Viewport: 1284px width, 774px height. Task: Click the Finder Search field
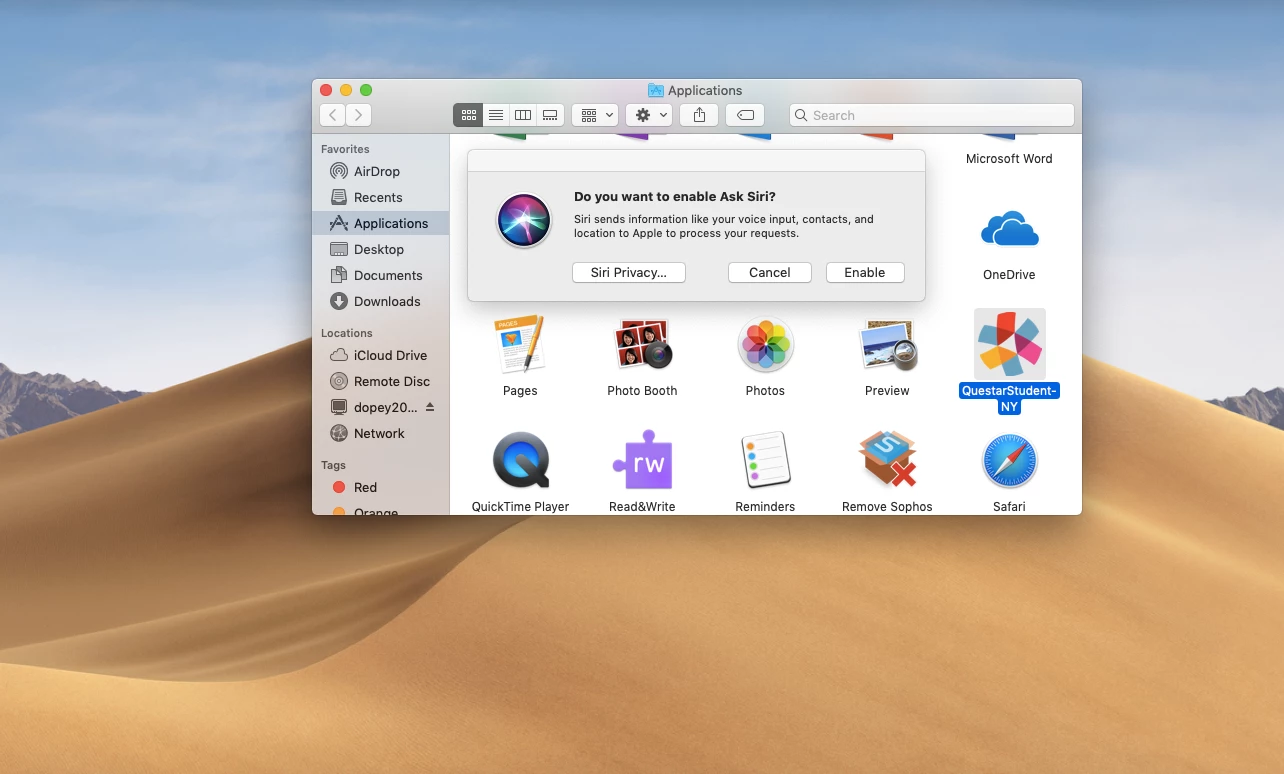click(932, 115)
